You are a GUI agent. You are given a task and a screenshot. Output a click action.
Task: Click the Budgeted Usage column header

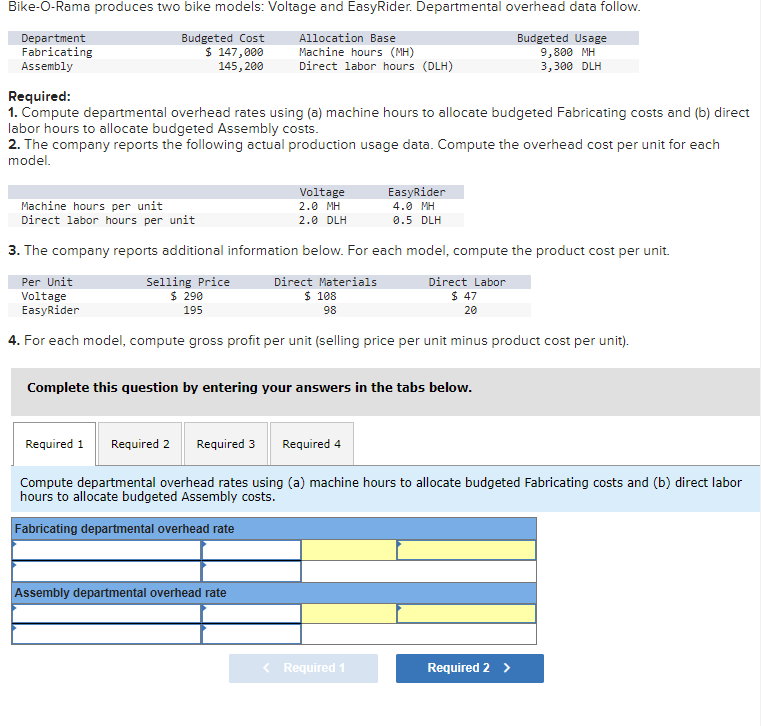click(x=562, y=38)
